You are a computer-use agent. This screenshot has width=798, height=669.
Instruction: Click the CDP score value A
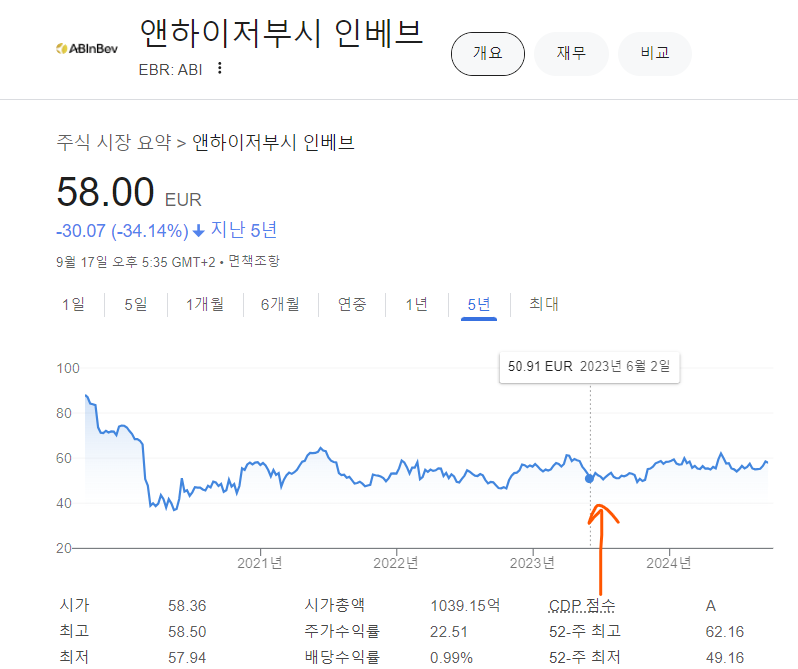710,606
